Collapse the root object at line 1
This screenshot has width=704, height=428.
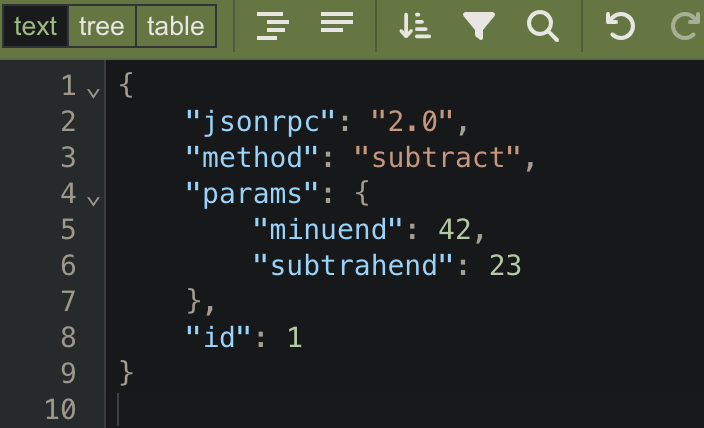94,92
